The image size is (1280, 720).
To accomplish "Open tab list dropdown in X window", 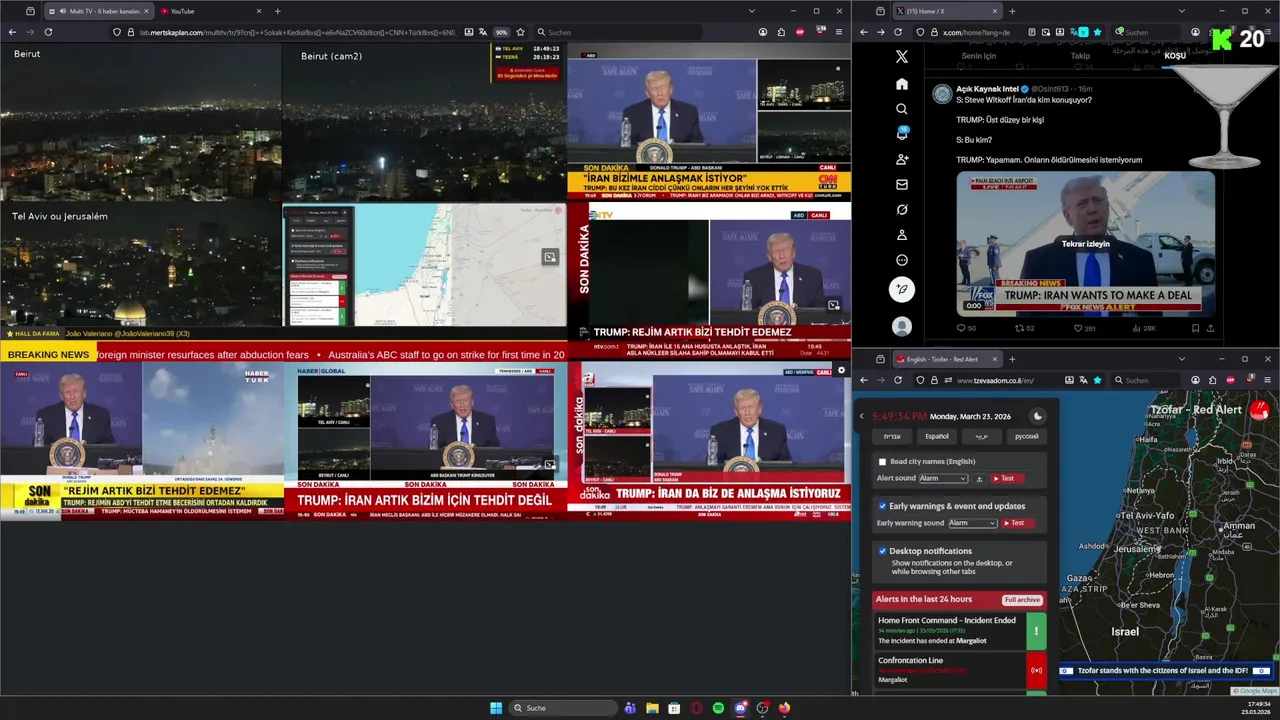I will click(x=1181, y=11).
